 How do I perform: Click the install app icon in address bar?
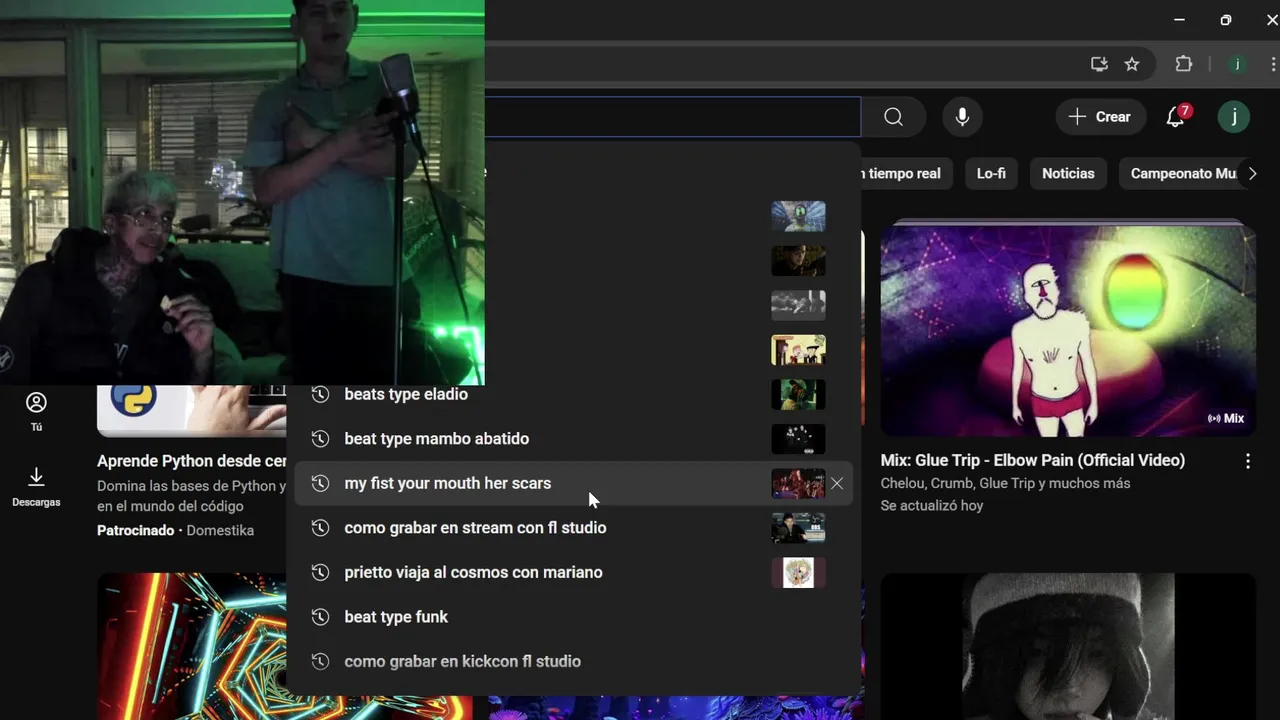tap(1099, 64)
